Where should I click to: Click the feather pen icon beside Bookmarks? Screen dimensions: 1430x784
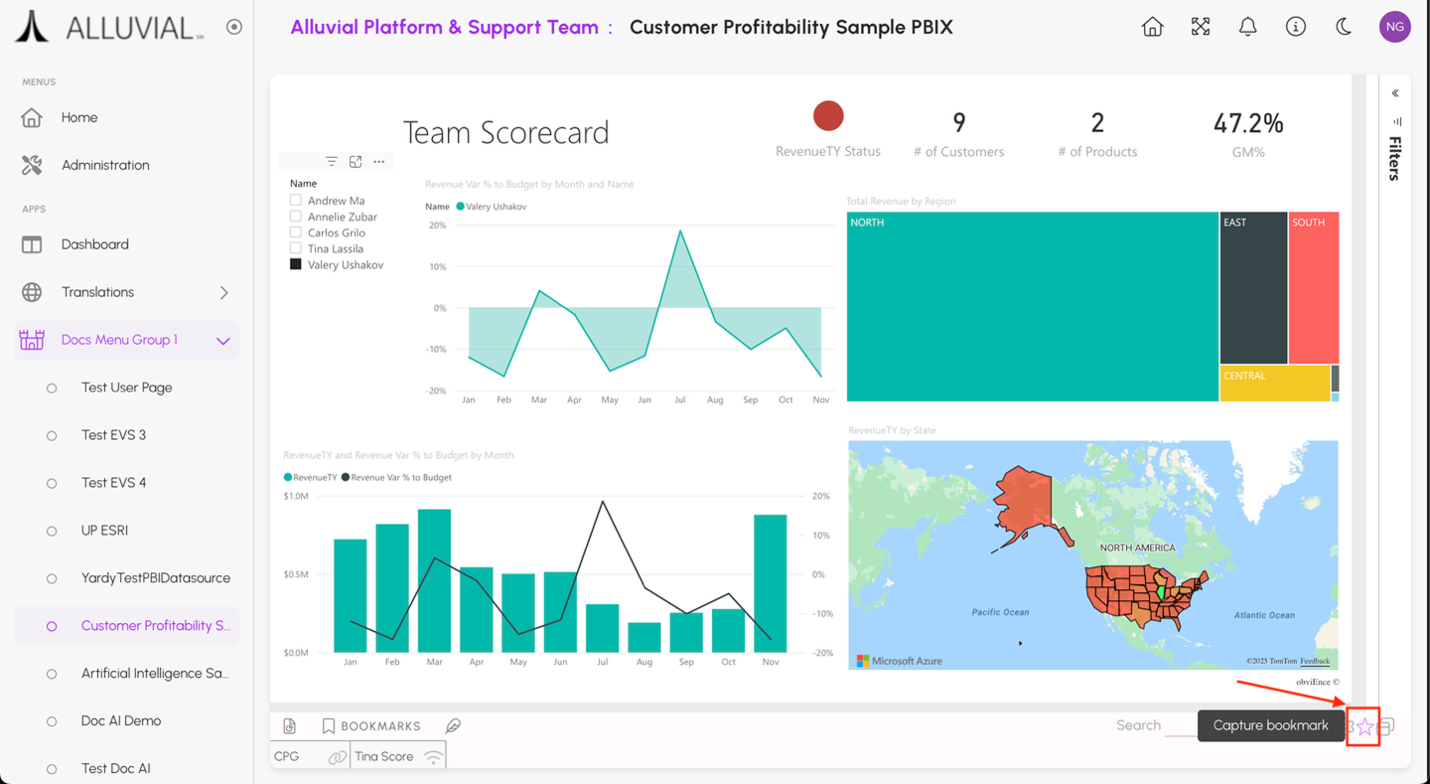453,726
